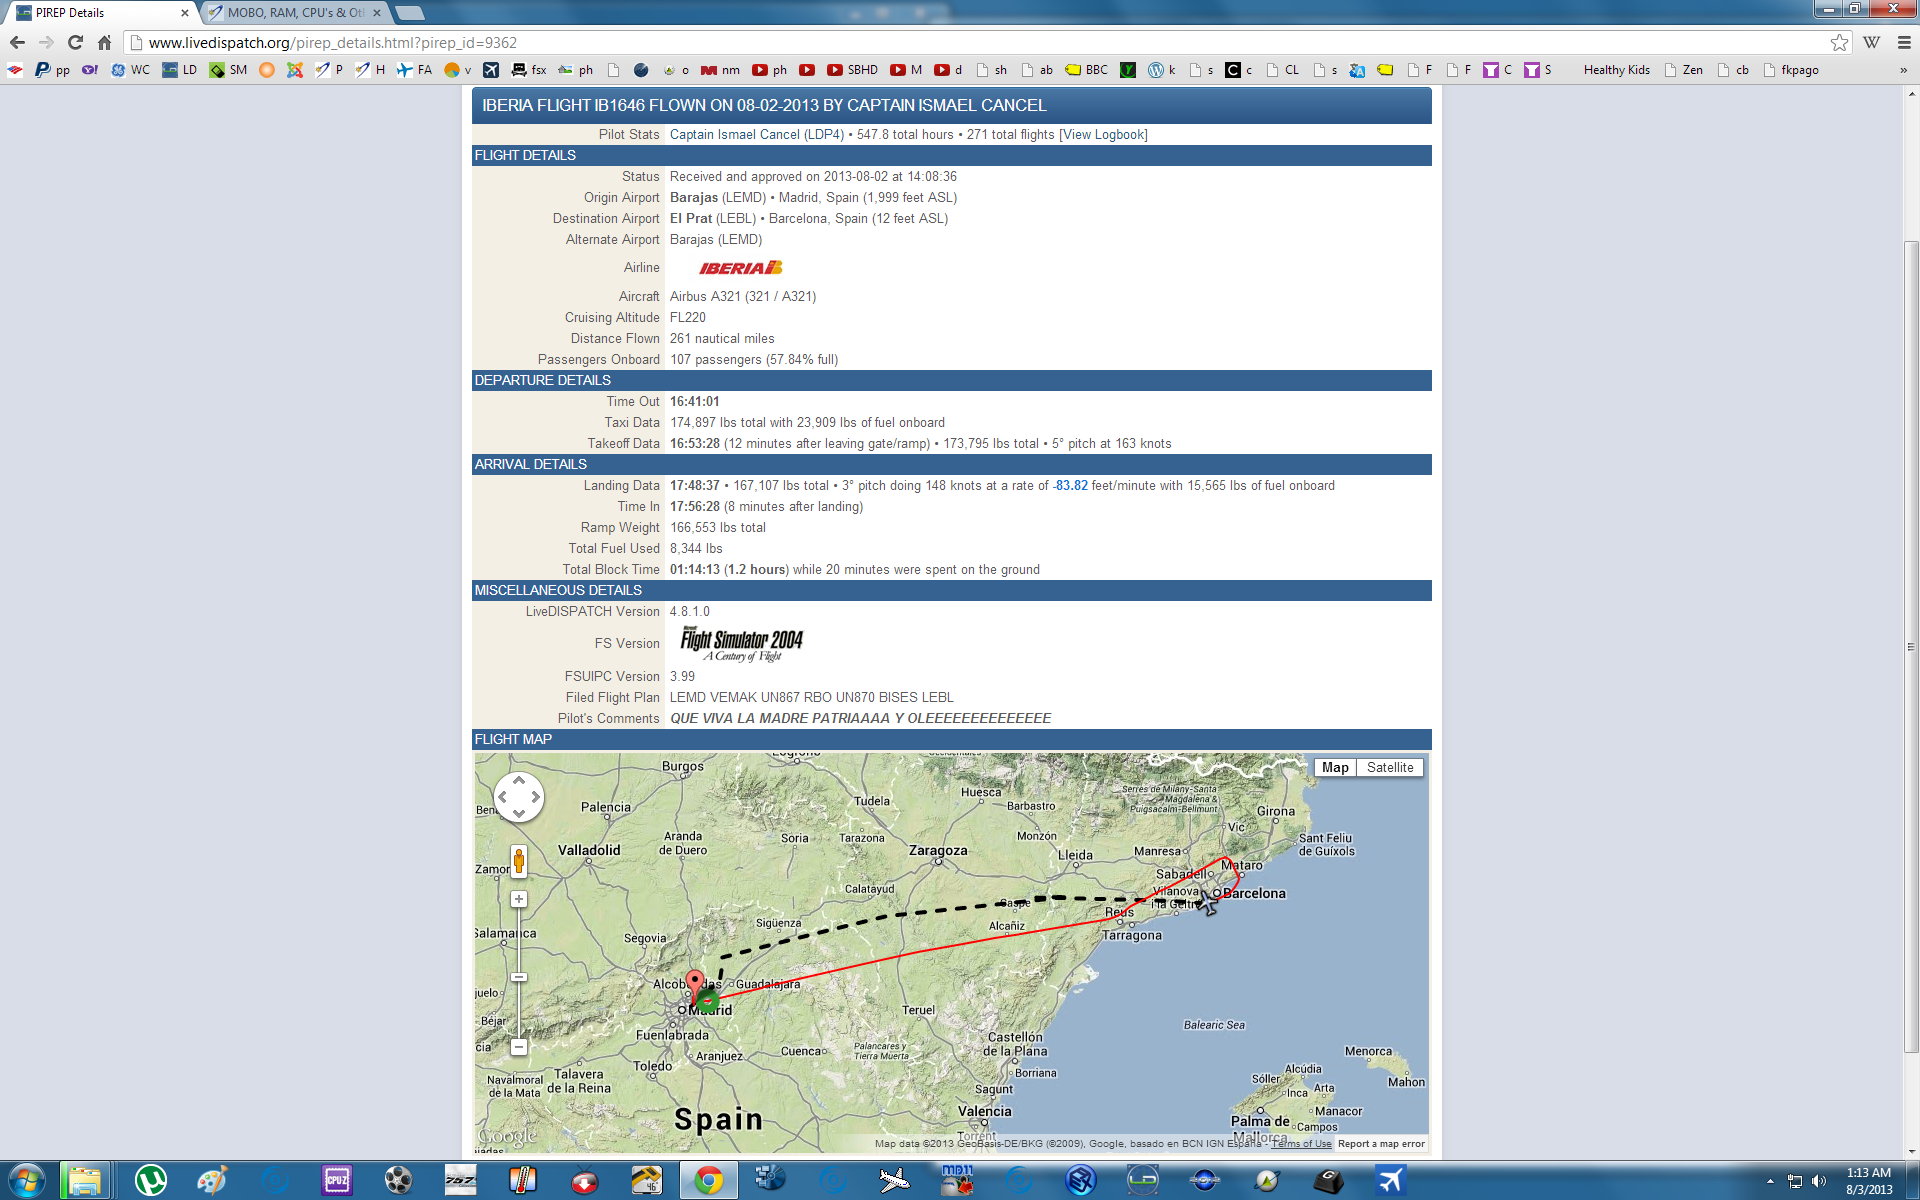Image resolution: width=1920 pixels, height=1200 pixels.
Task: Click the address bar URL field
Action: [980, 42]
